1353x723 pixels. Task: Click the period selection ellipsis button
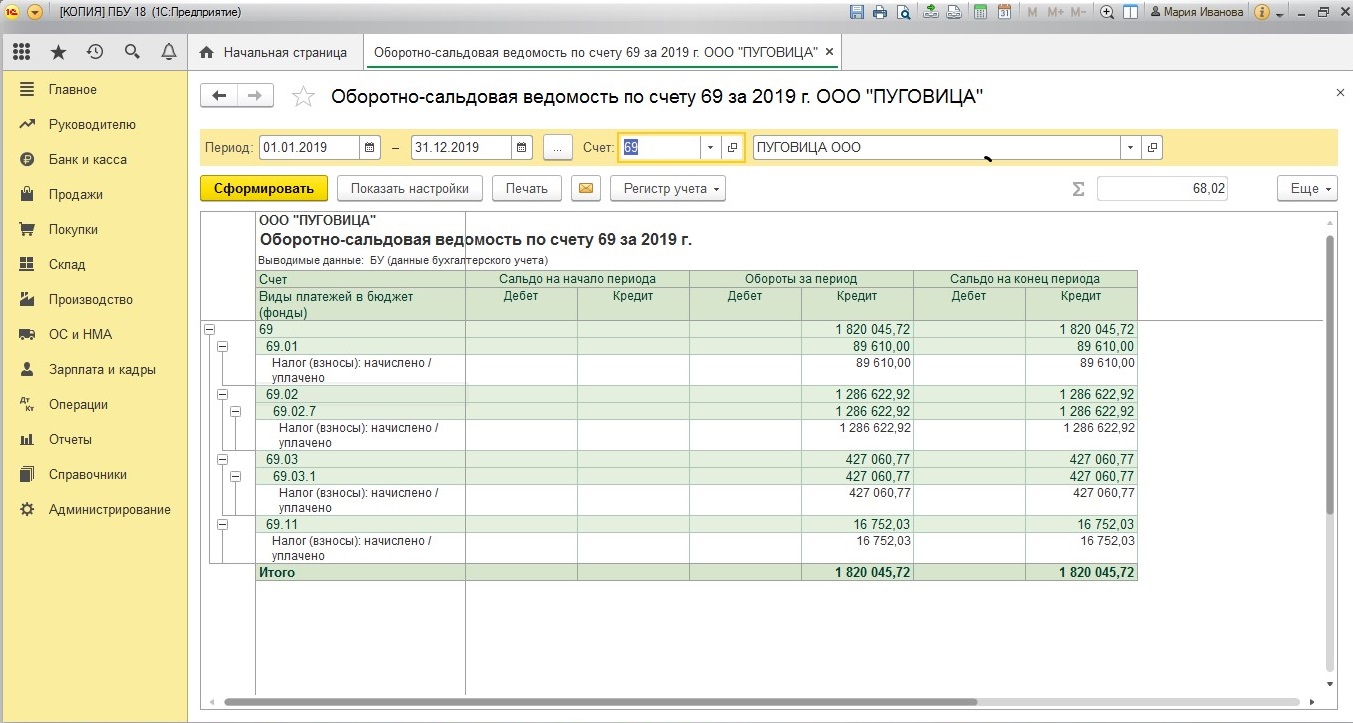coord(558,147)
